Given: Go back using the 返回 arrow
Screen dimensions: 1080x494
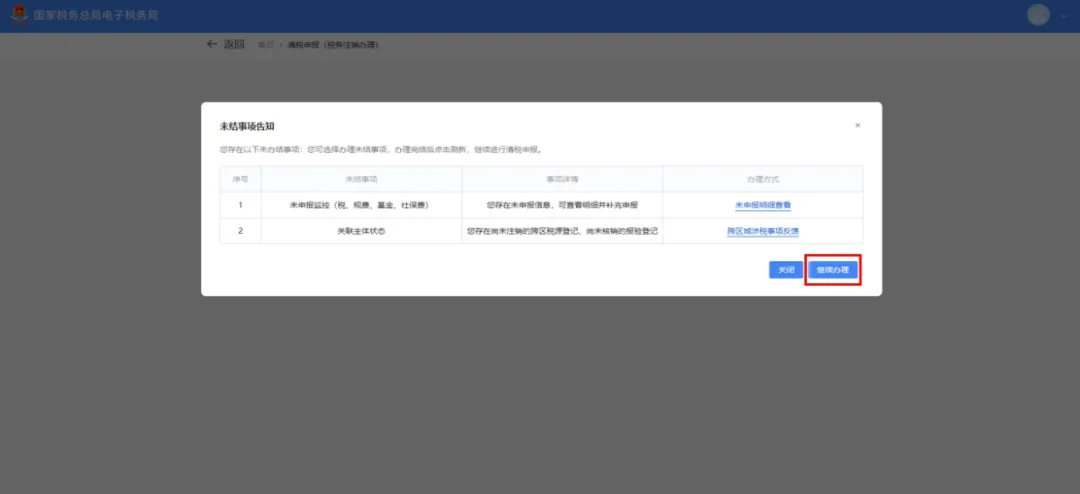Looking at the screenshot, I should pyautogui.click(x=225, y=44).
